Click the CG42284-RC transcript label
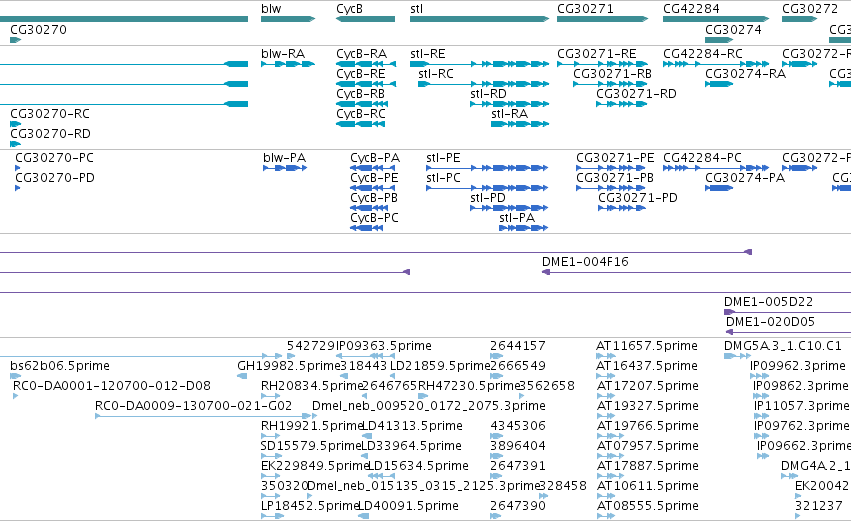 pyautogui.click(x=703, y=54)
